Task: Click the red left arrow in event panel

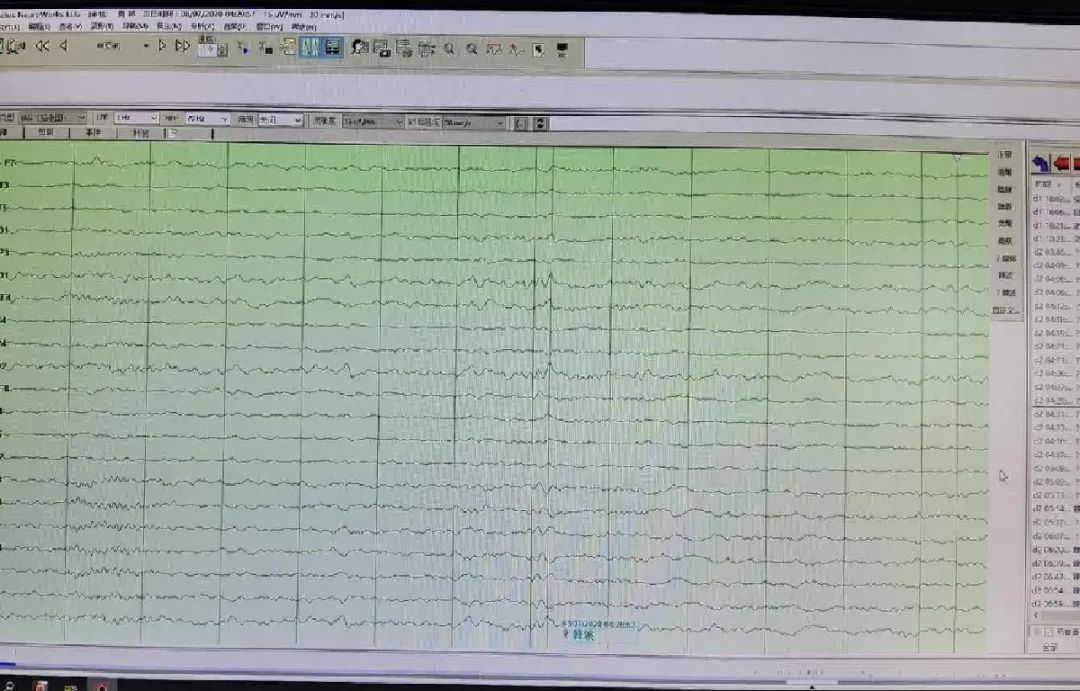Action: tap(1062, 163)
